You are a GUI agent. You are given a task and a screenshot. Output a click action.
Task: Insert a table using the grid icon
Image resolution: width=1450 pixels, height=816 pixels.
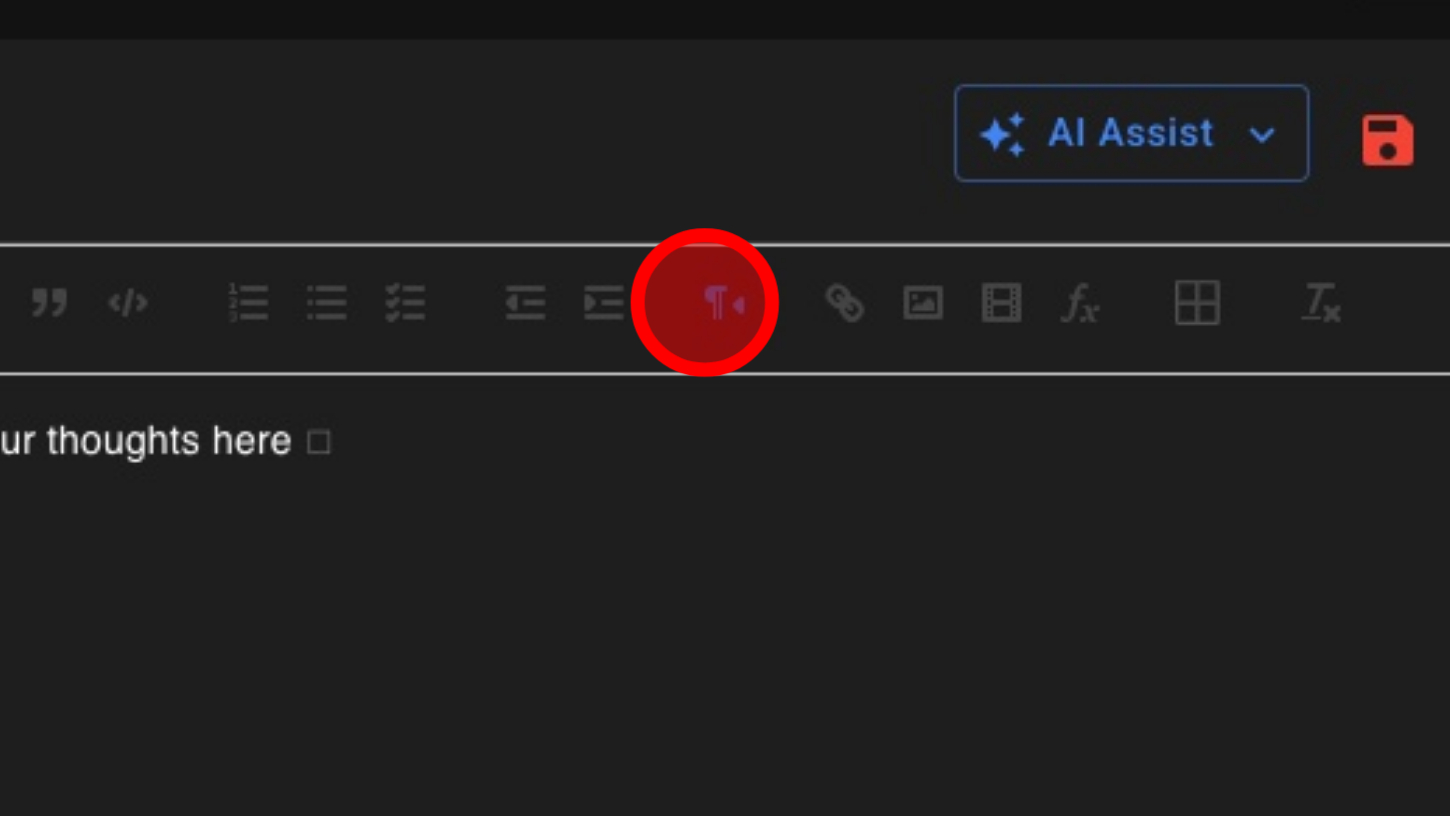coord(1197,302)
